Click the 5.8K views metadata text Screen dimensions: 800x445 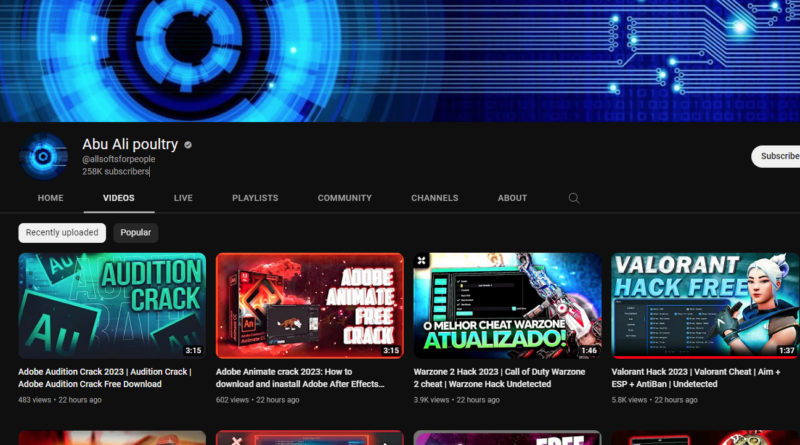[x=629, y=400]
